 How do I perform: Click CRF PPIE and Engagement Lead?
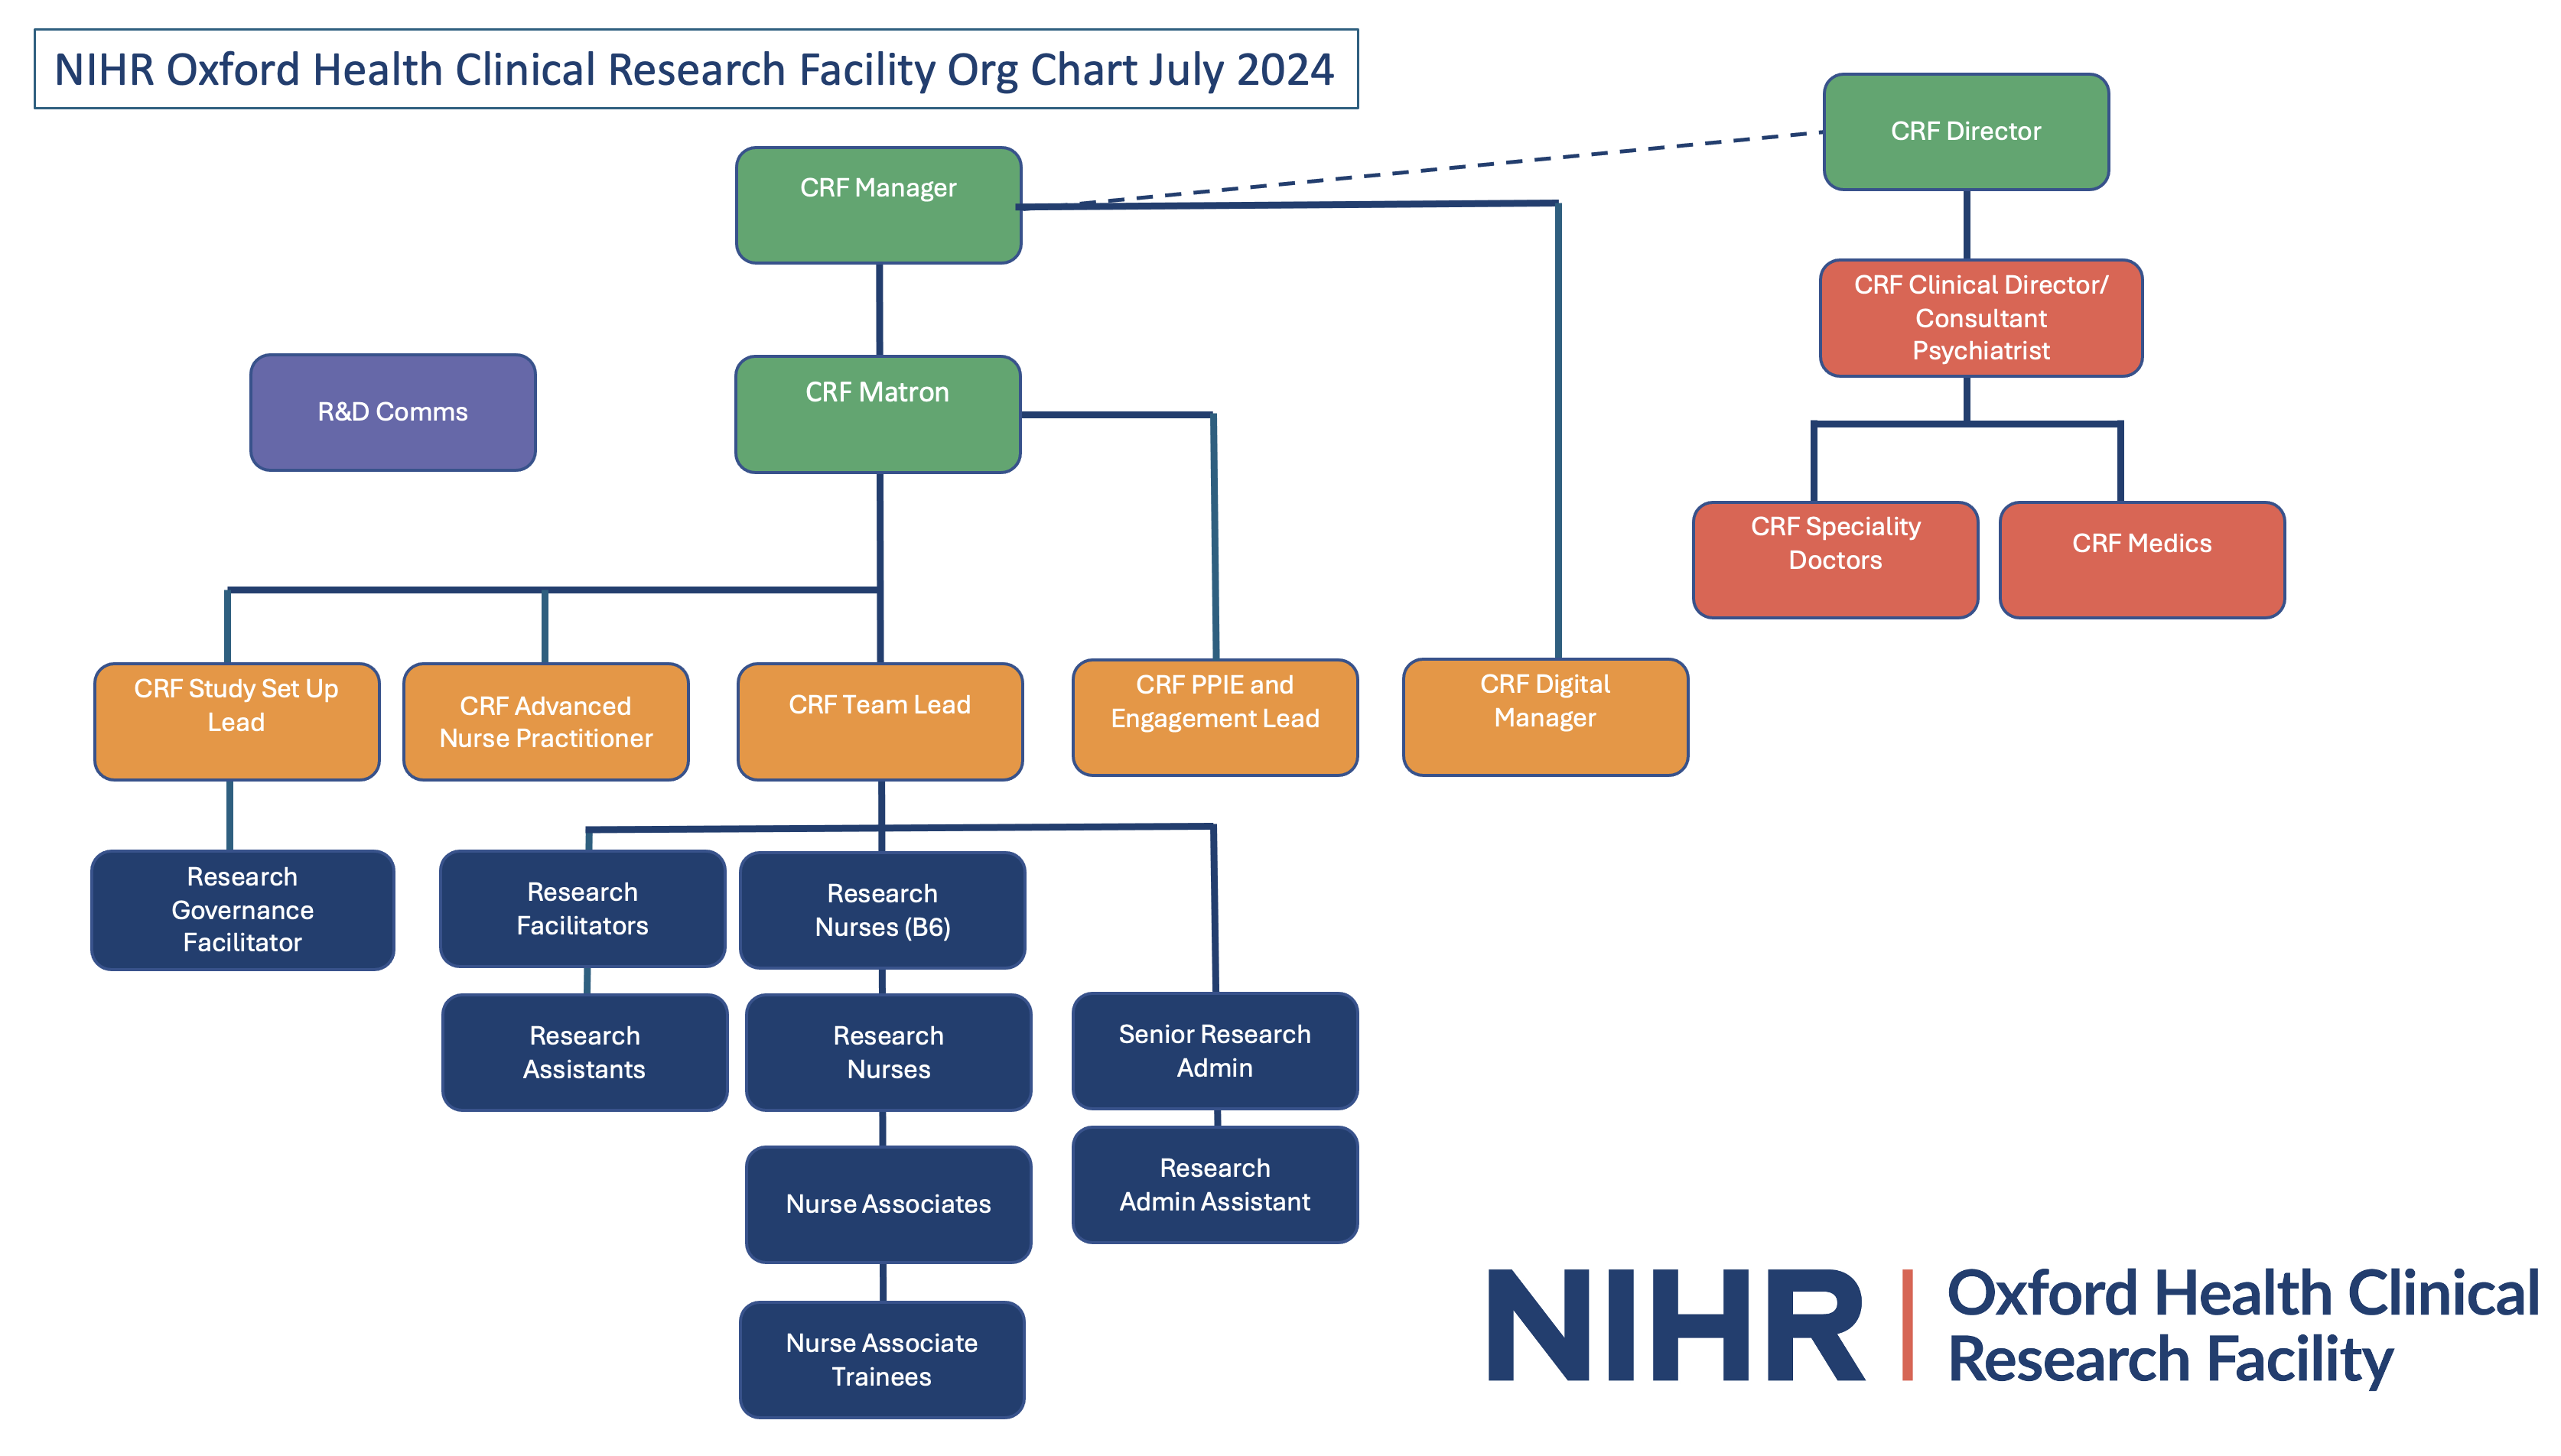1213,716
